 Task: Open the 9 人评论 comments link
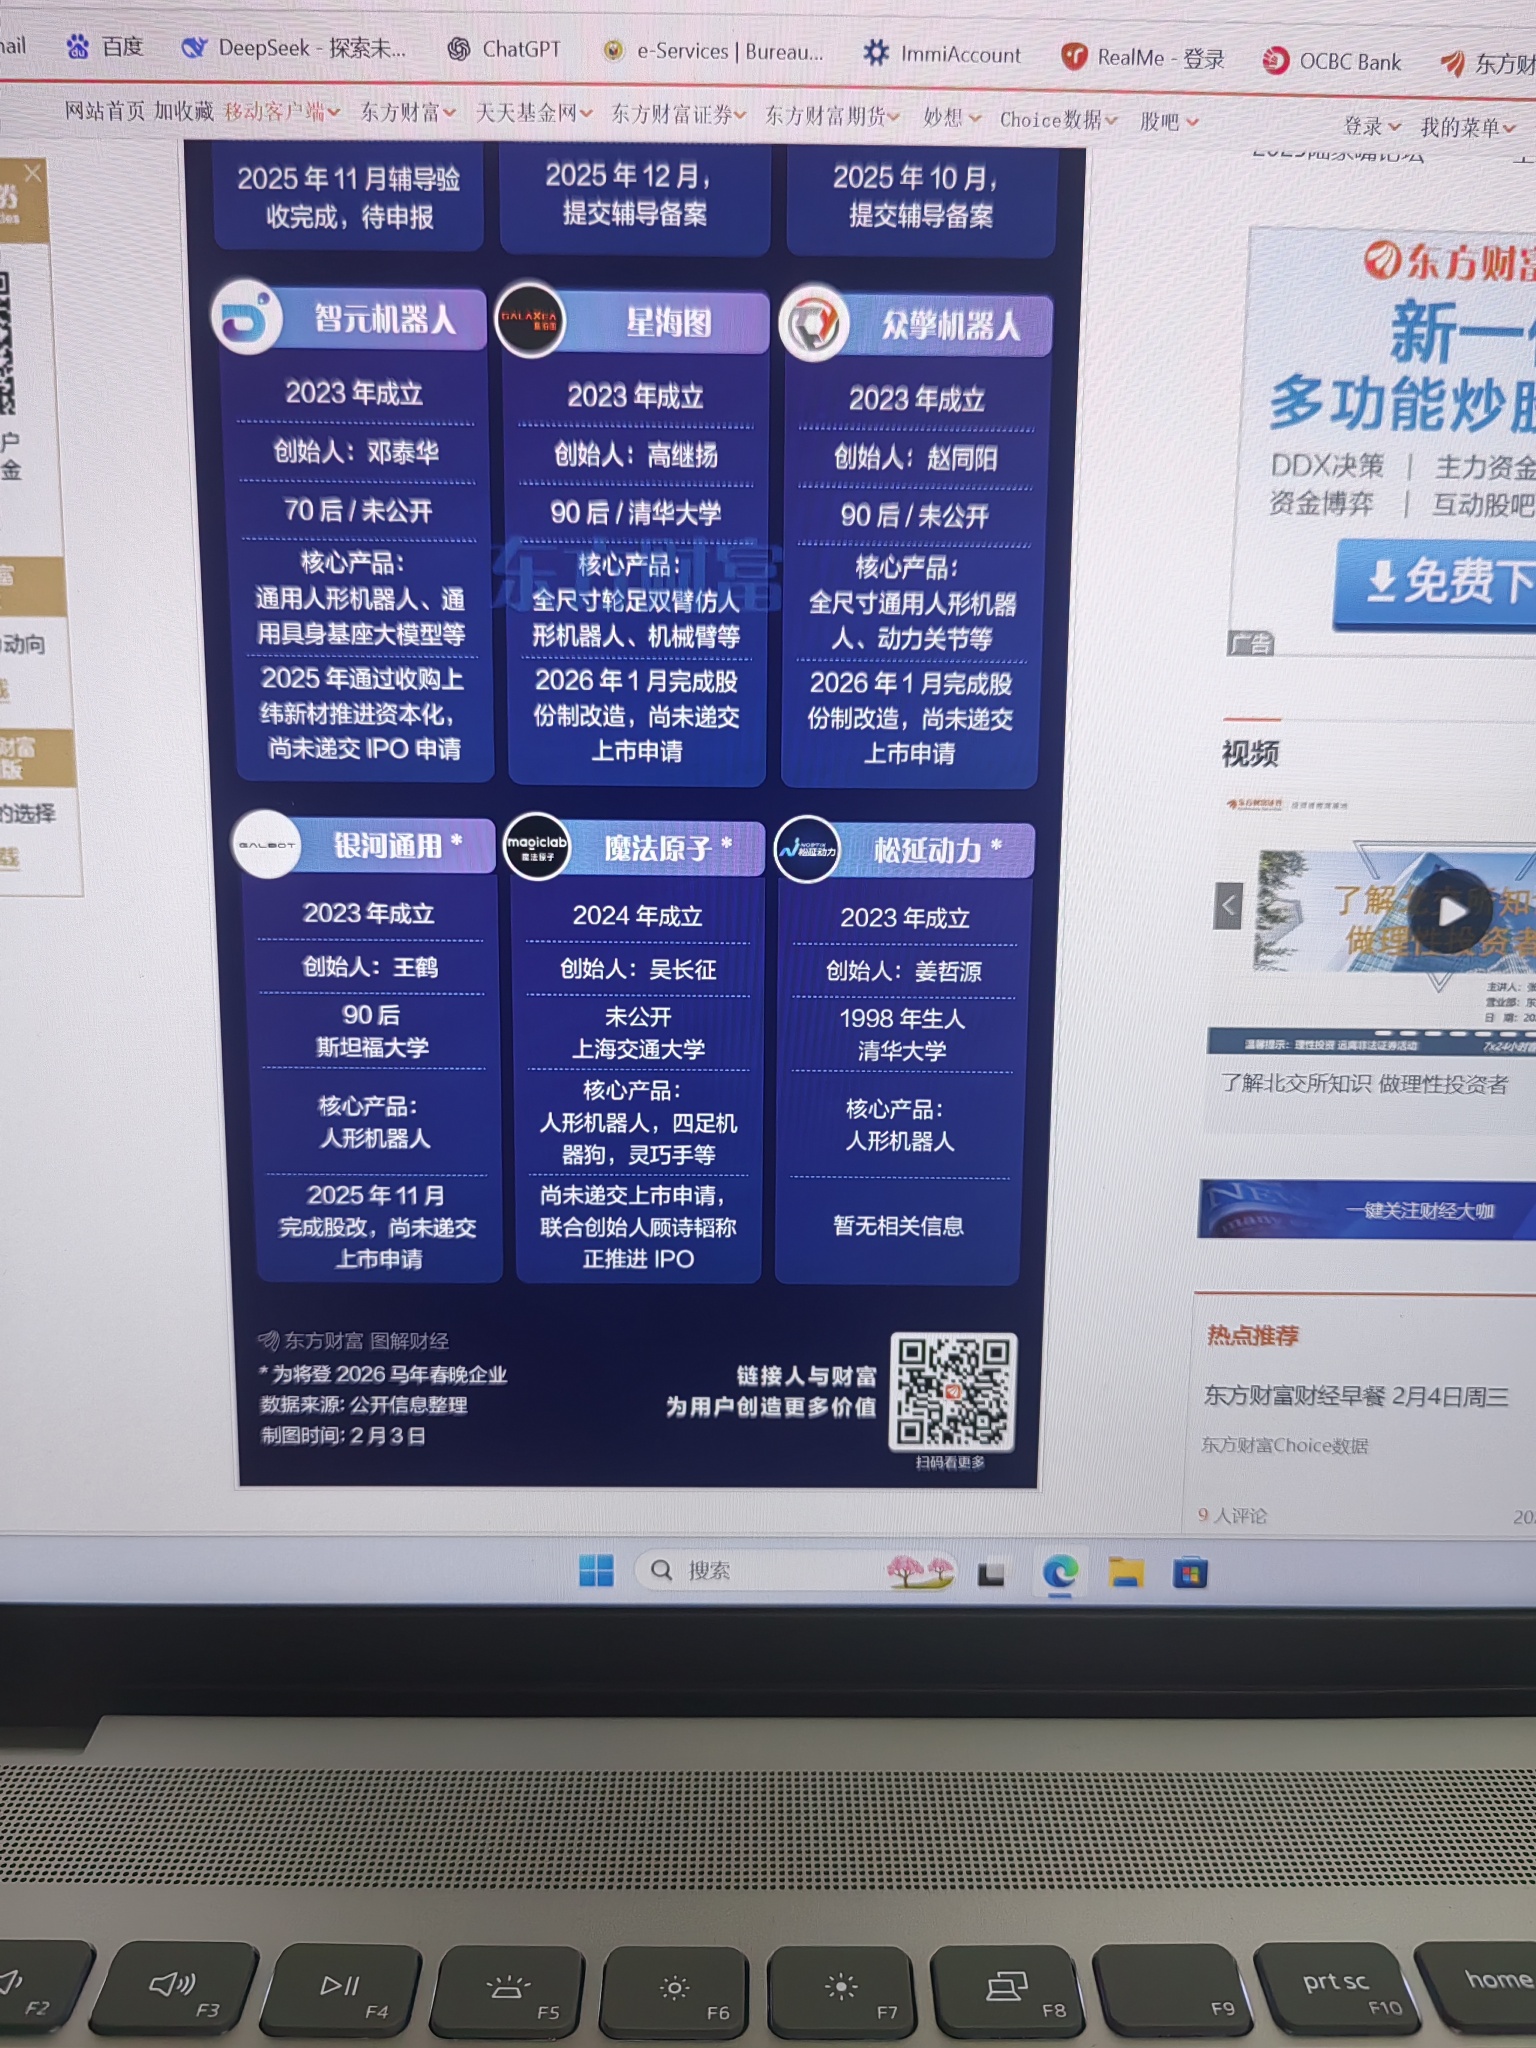point(1232,1515)
